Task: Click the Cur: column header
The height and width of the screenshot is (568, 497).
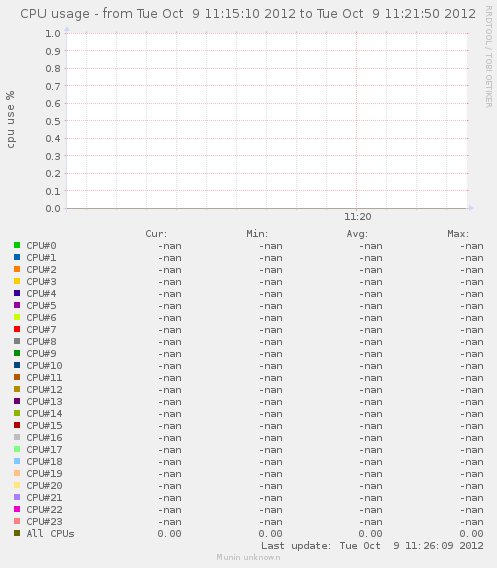Action: pyautogui.click(x=156, y=234)
